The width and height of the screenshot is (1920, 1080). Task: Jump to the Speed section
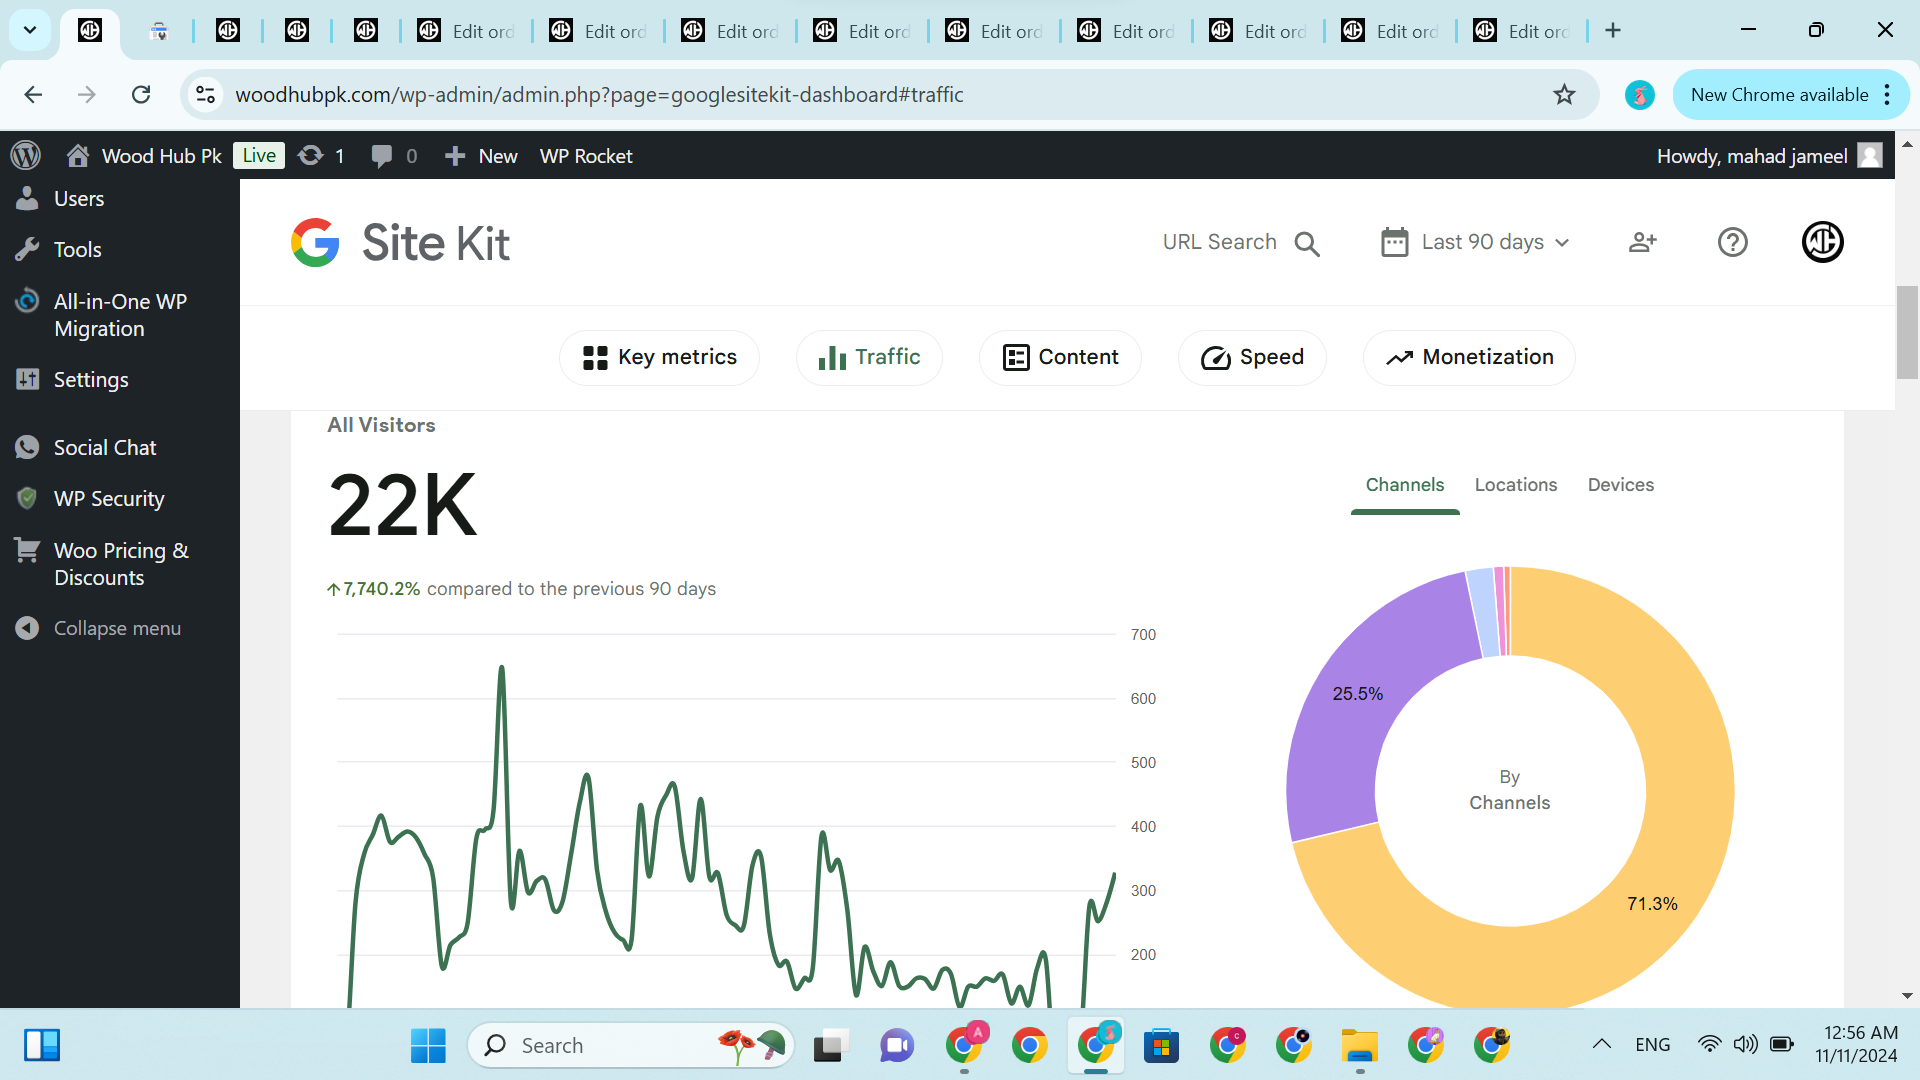coord(1252,357)
